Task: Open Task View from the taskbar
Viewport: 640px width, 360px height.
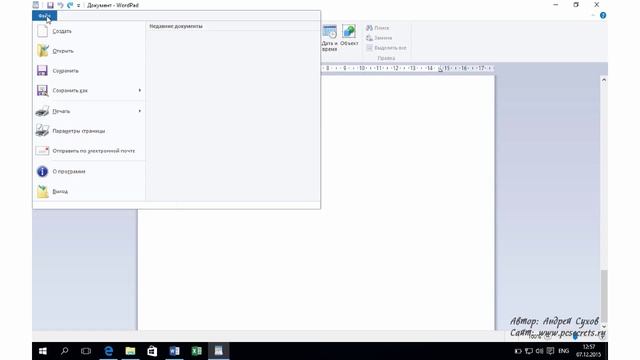Action: pyautogui.click(x=86, y=351)
